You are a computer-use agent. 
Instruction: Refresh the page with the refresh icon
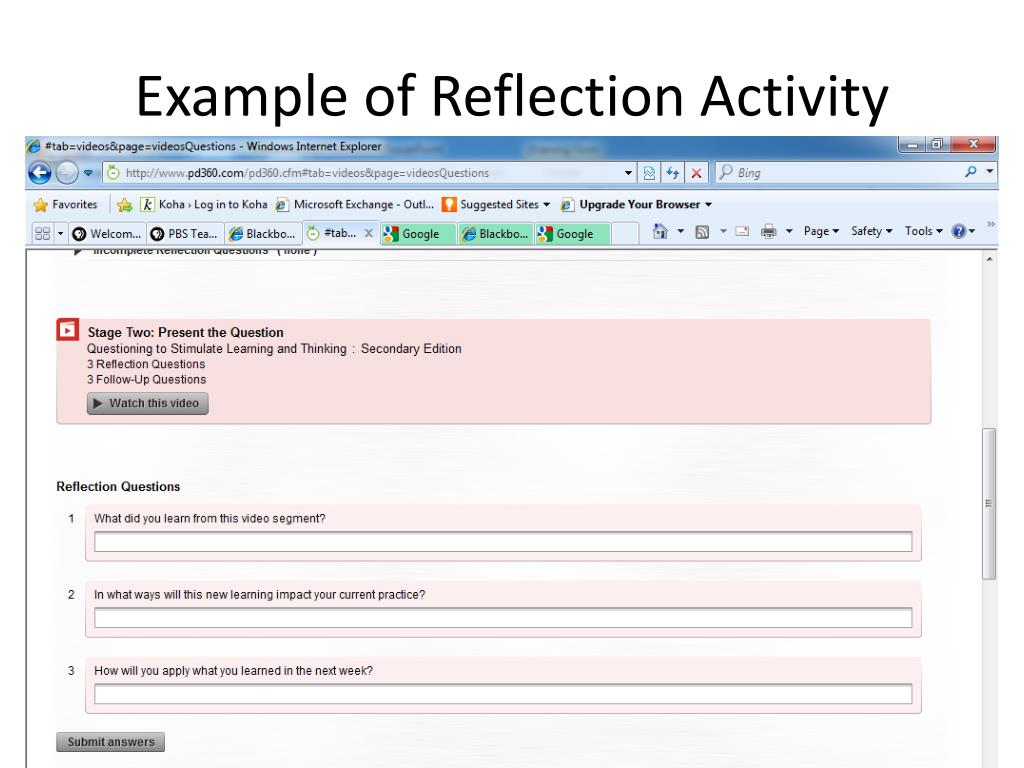point(672,173)
